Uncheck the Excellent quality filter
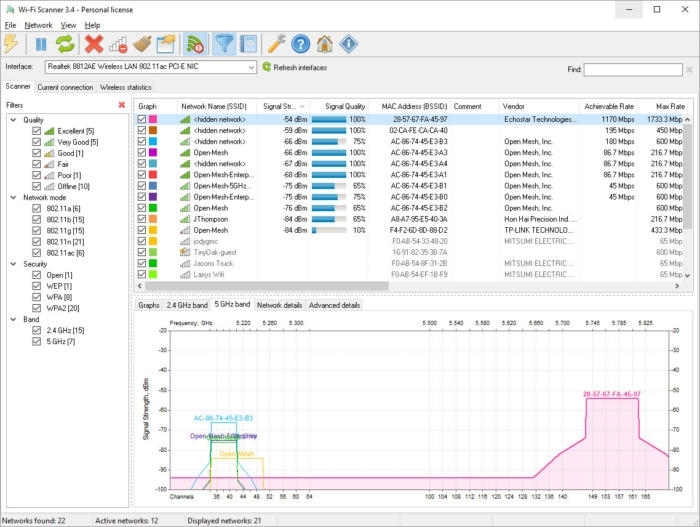 (37, 131)
